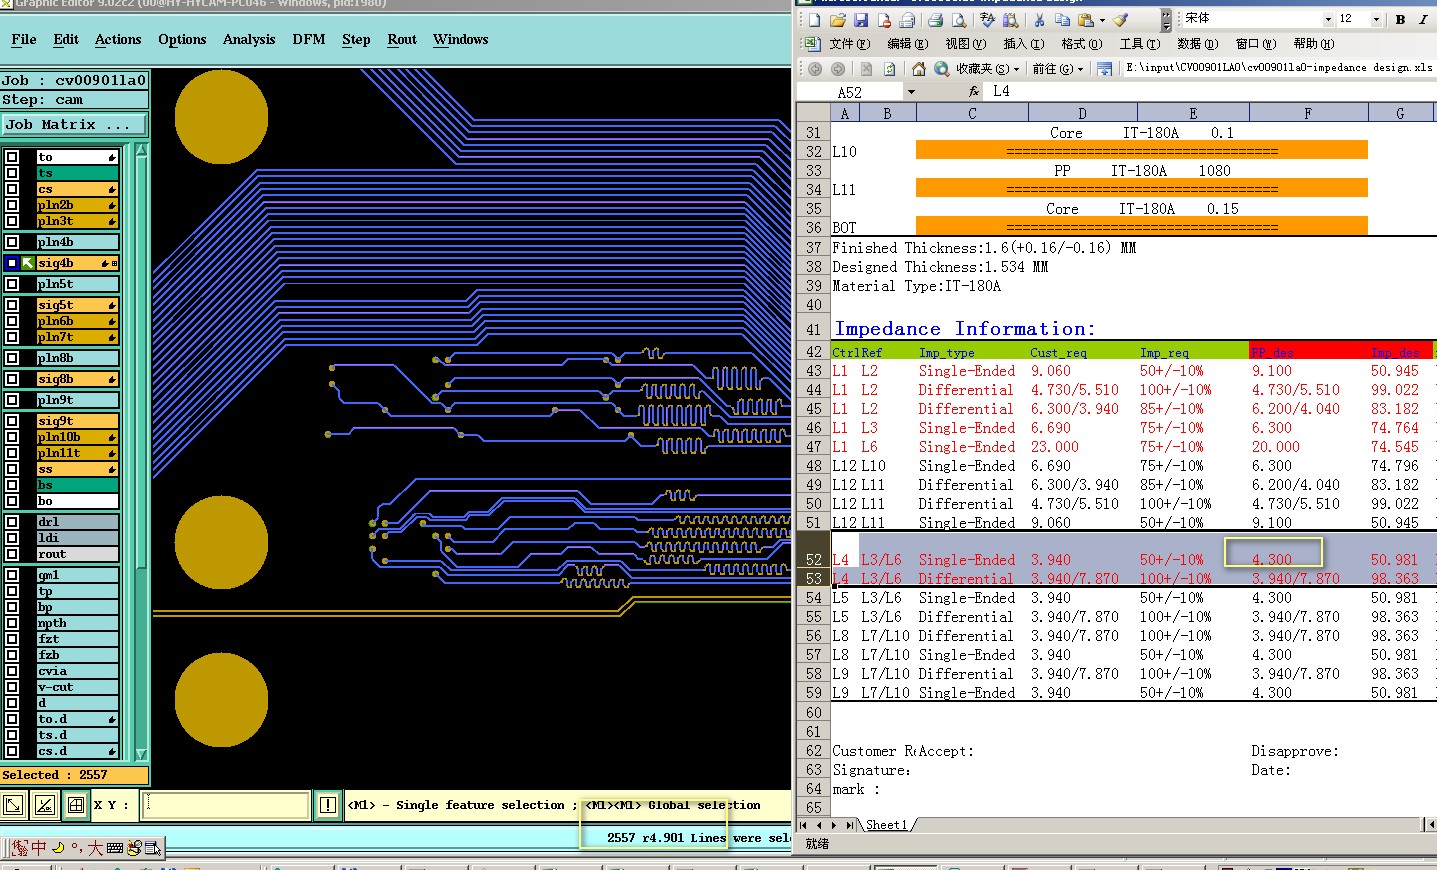Select the Sheet1 worksheet tab
Screen dimensions: 1437x870
click(886, 825)
